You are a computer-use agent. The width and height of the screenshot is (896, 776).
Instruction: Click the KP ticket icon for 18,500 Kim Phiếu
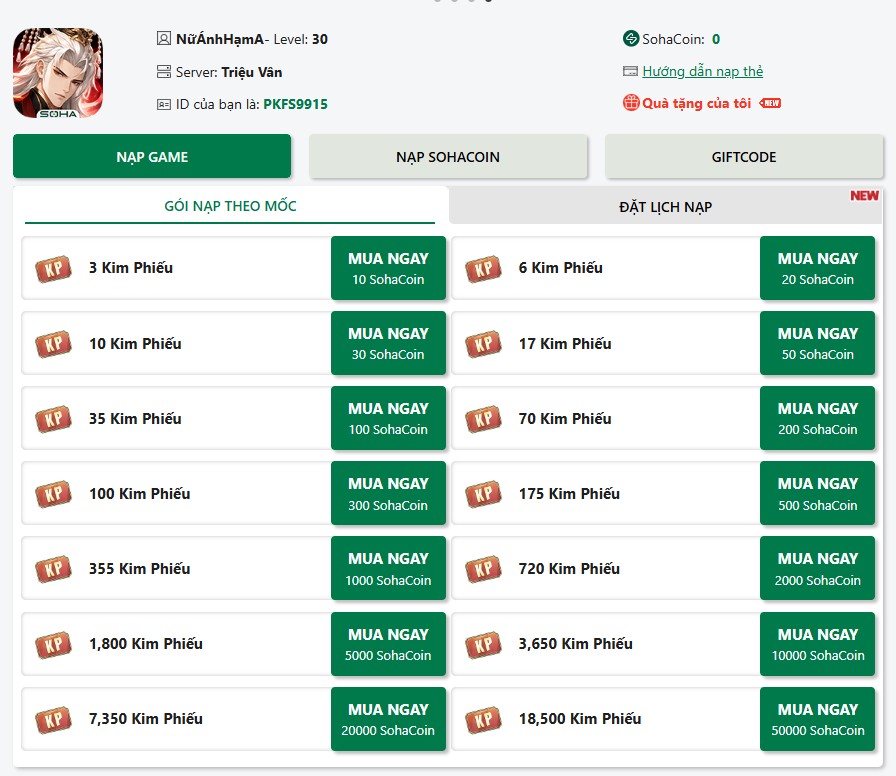(x=483, y=719)
